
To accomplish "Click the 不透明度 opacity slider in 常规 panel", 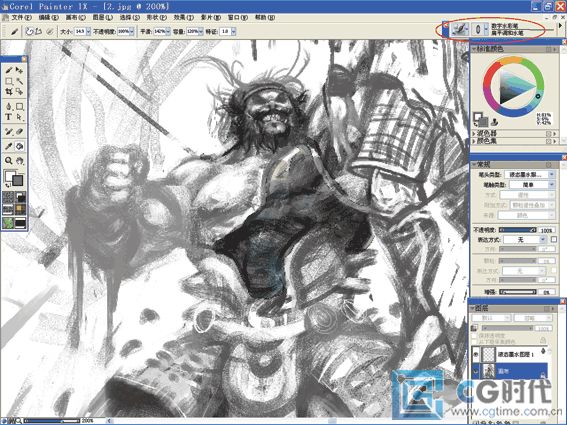I will click(x=518, y=230).
